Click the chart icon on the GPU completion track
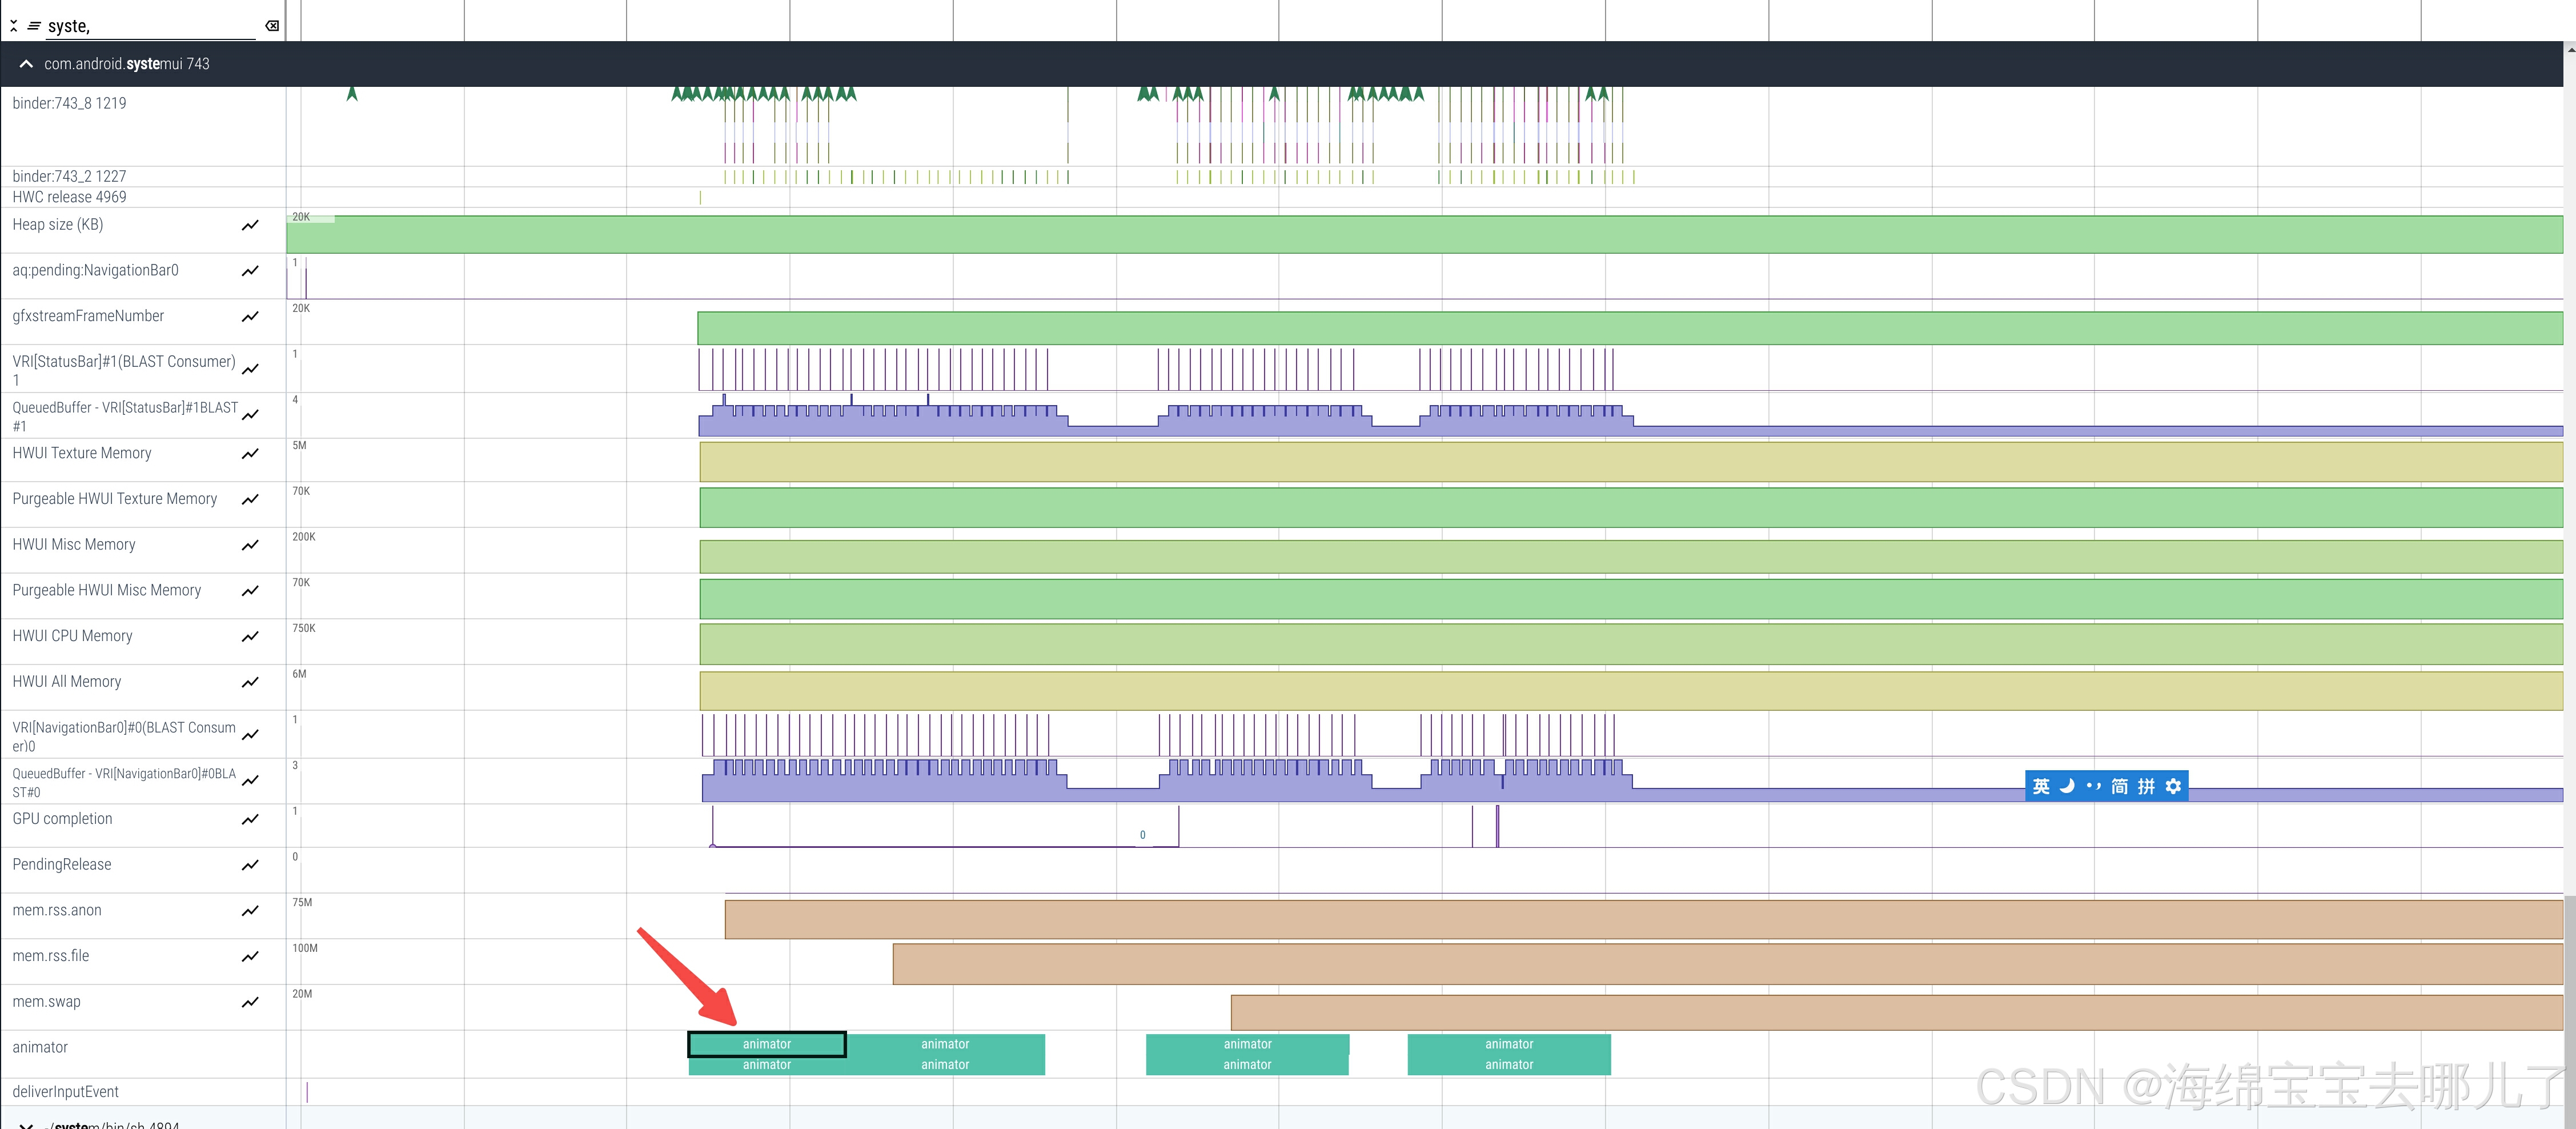This screenshot has width=2576, height=1129. pos(250,820)
